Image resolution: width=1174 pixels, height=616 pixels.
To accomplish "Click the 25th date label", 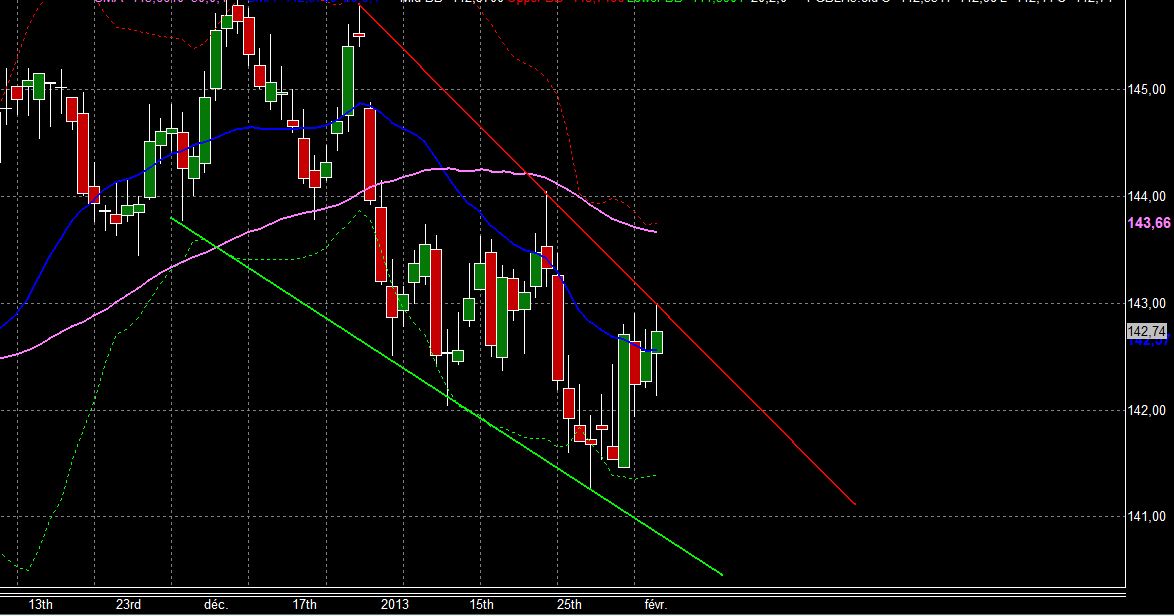I will tap(569, 604).
